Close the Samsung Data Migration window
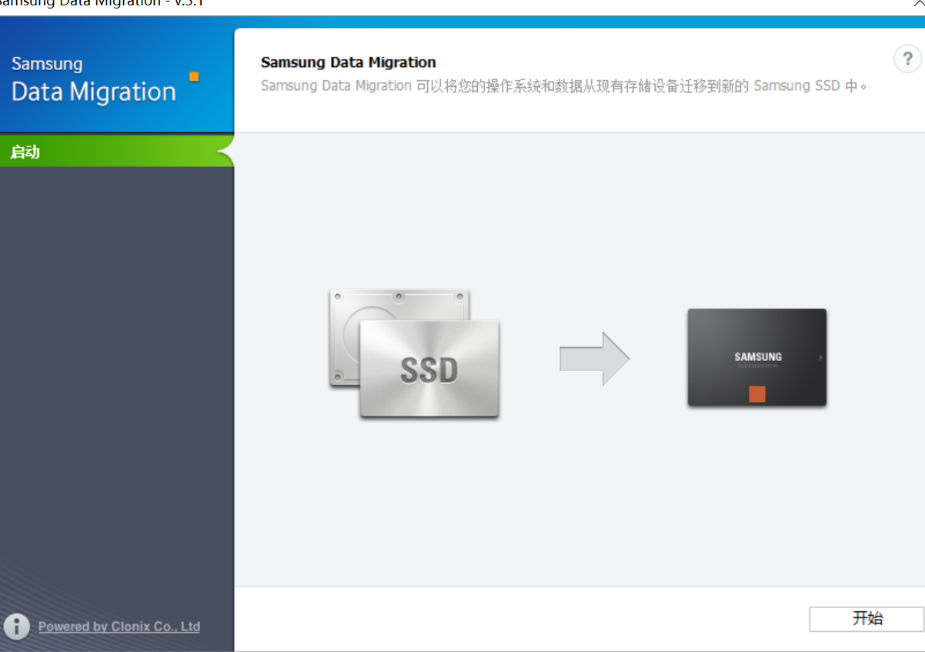The width and height of the screenshot is (925, 652). [918, 3]
